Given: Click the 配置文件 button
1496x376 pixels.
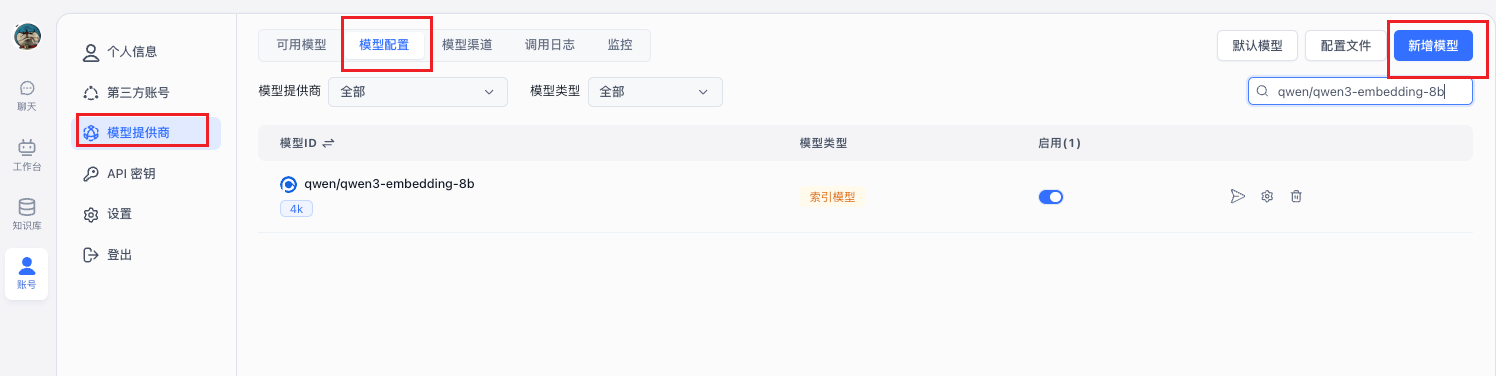Looking at the screenshot, I should click(1346, 46).
